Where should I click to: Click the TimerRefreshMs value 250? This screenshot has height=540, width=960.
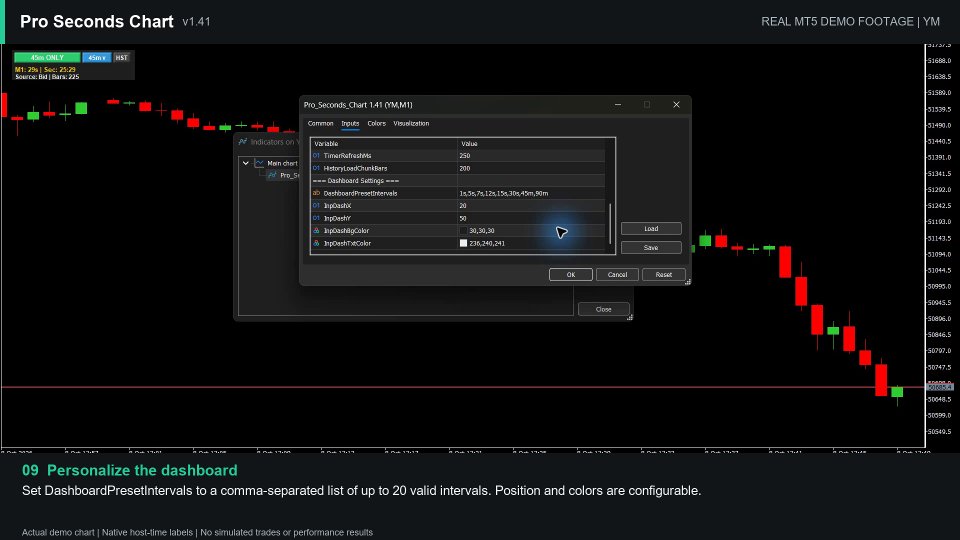tap(465, 156)
